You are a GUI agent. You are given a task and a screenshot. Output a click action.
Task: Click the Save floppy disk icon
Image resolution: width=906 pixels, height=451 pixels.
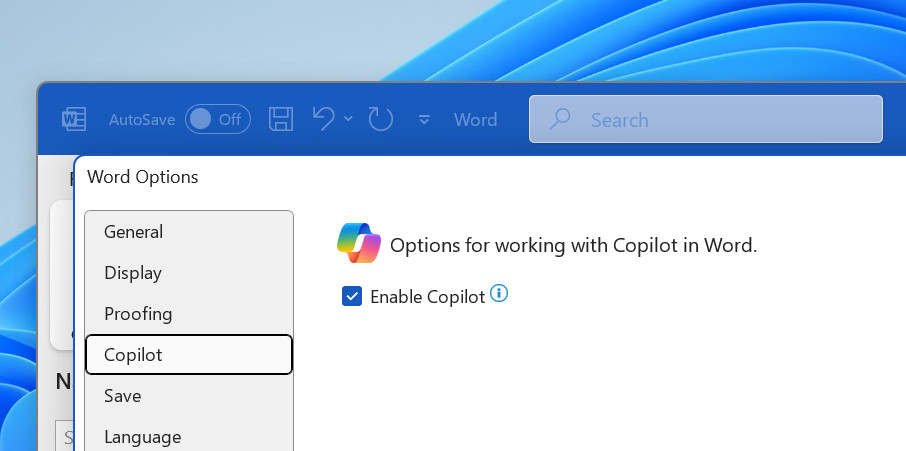(282, 120)
